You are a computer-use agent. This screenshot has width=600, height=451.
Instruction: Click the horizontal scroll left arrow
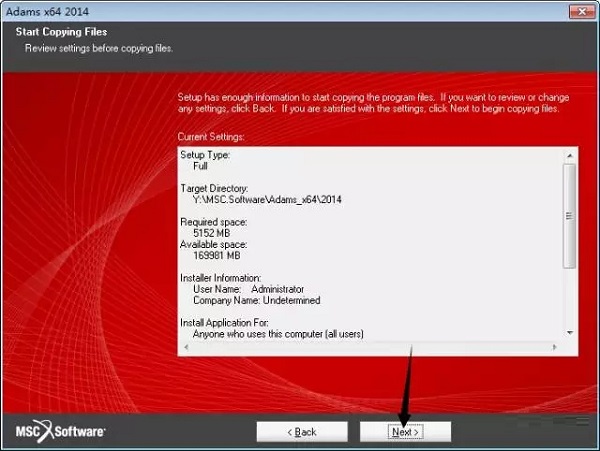[186, 347]
